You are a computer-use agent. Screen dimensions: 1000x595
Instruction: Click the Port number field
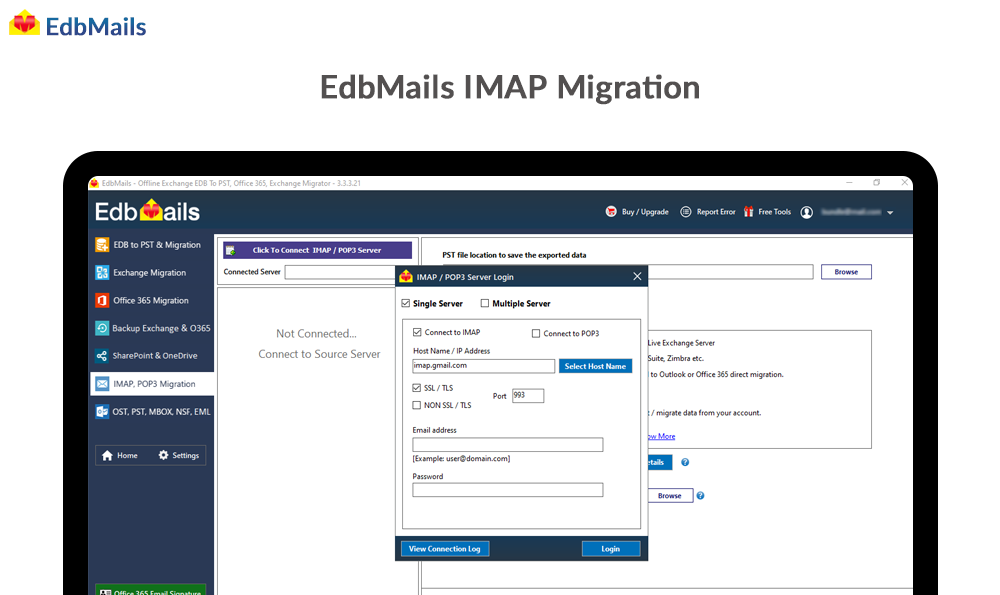point(528,395)
